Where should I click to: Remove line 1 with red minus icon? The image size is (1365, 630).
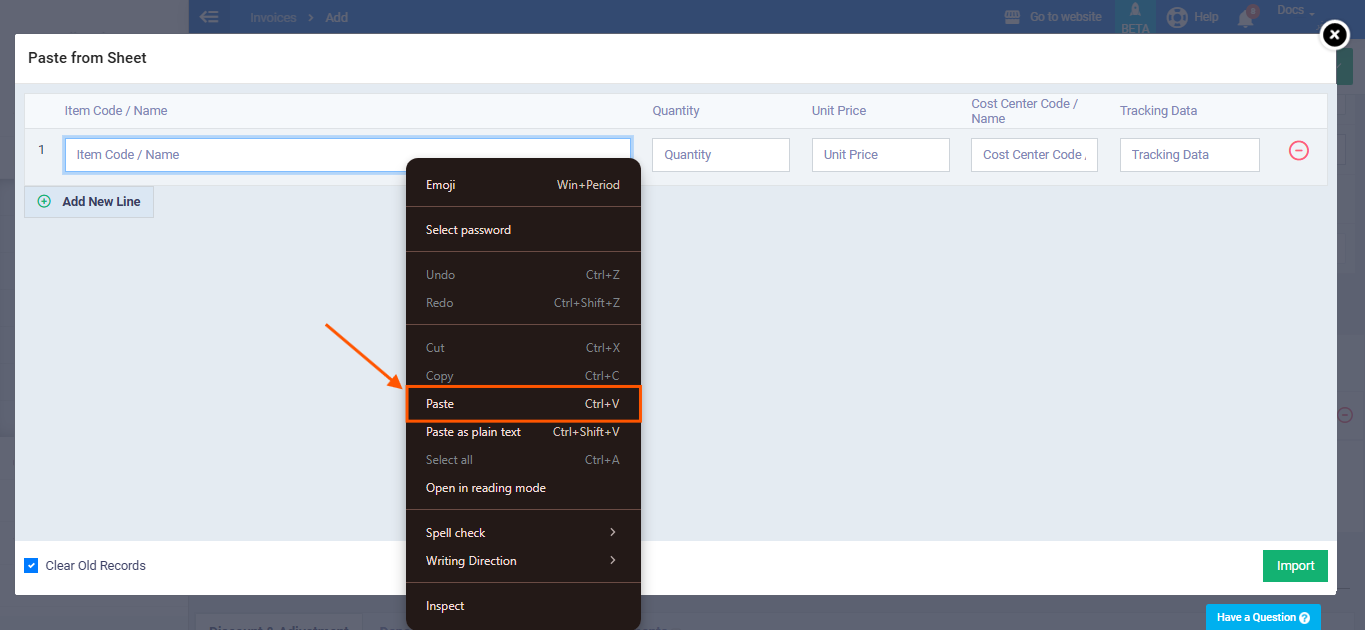click(x=1298, y=151)
